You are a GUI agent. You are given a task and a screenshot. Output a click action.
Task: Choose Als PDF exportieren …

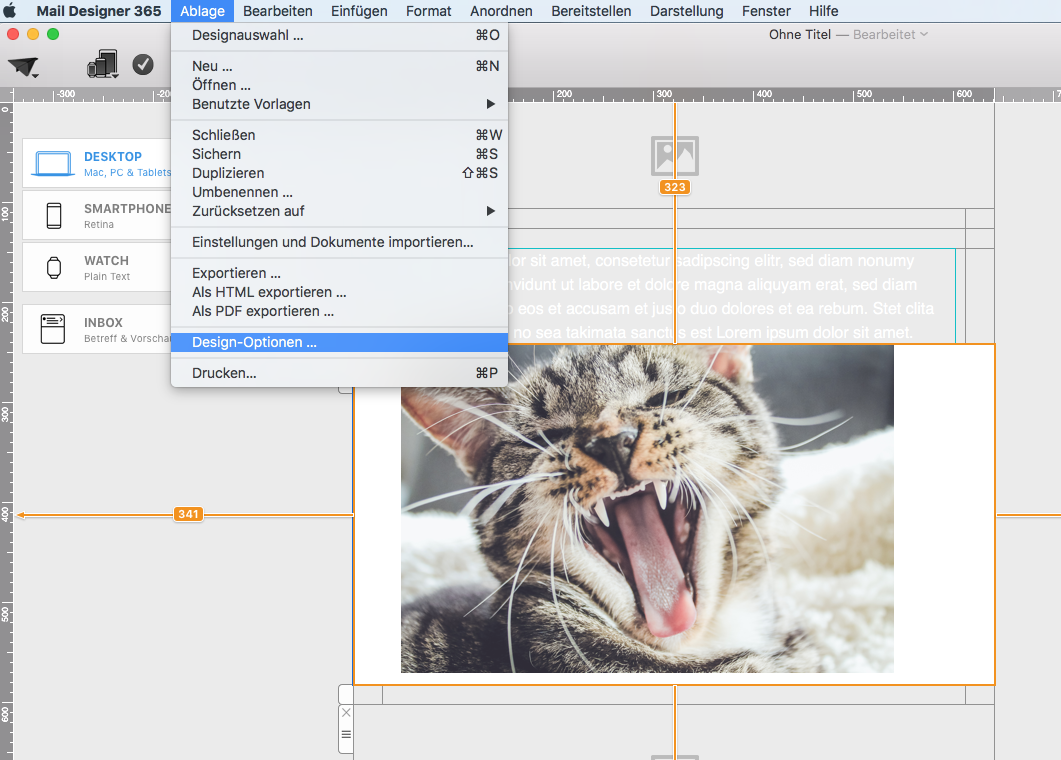[x=340, y=311]
